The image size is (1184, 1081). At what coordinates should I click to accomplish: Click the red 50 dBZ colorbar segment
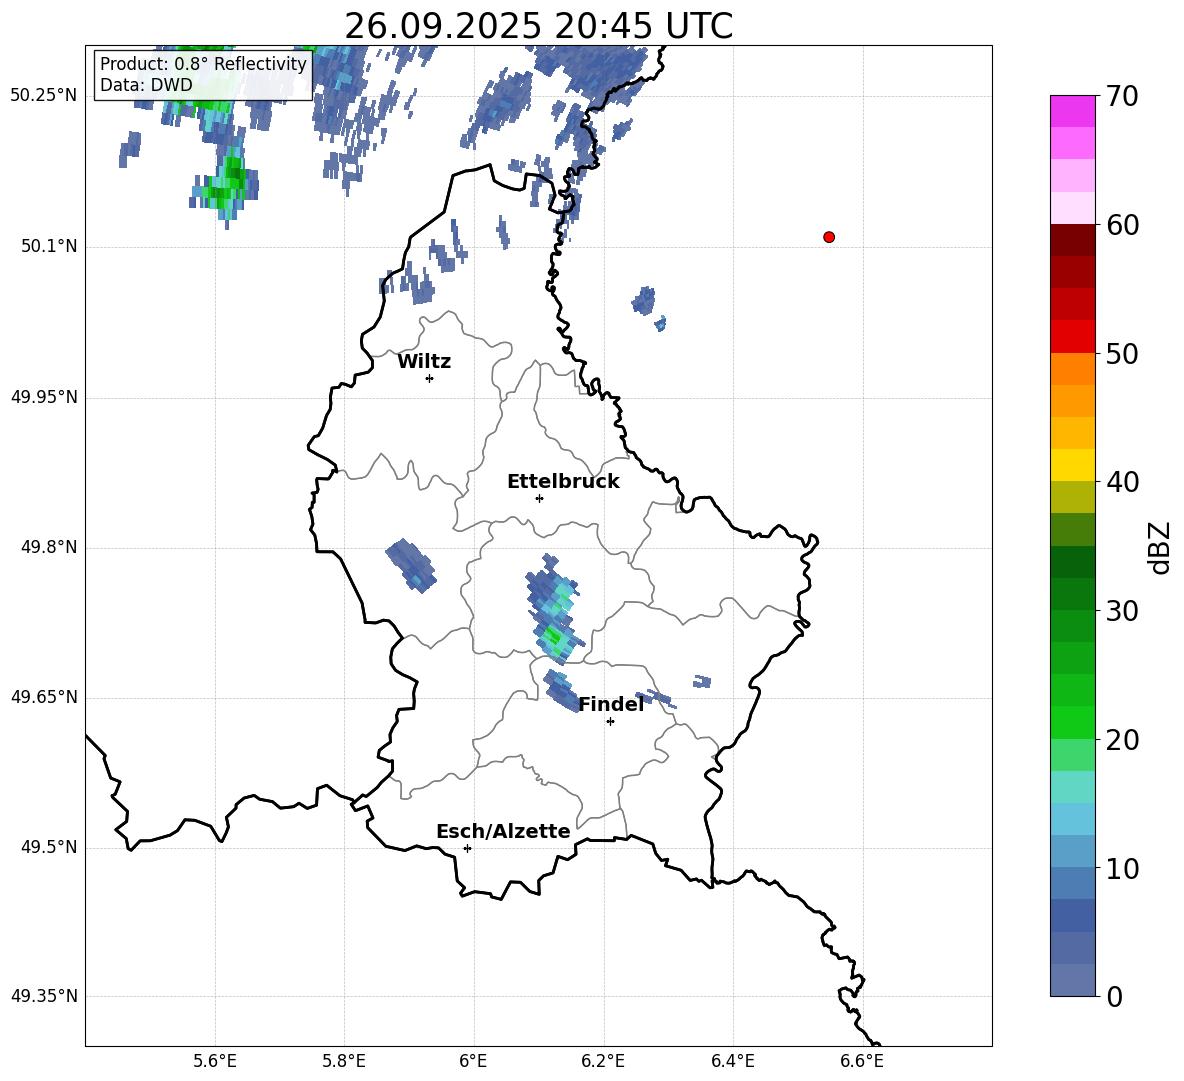pyautogui.click(x=1072, y=337)
